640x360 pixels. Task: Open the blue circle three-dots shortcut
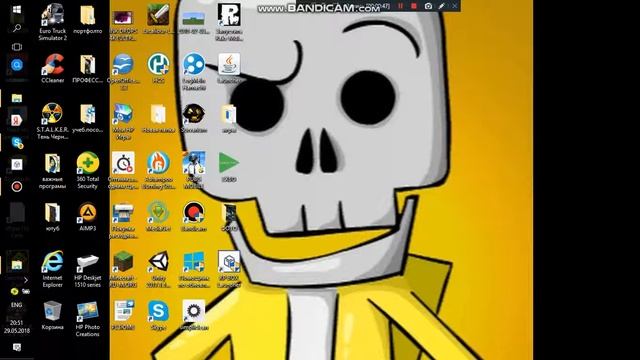(193, 72)
